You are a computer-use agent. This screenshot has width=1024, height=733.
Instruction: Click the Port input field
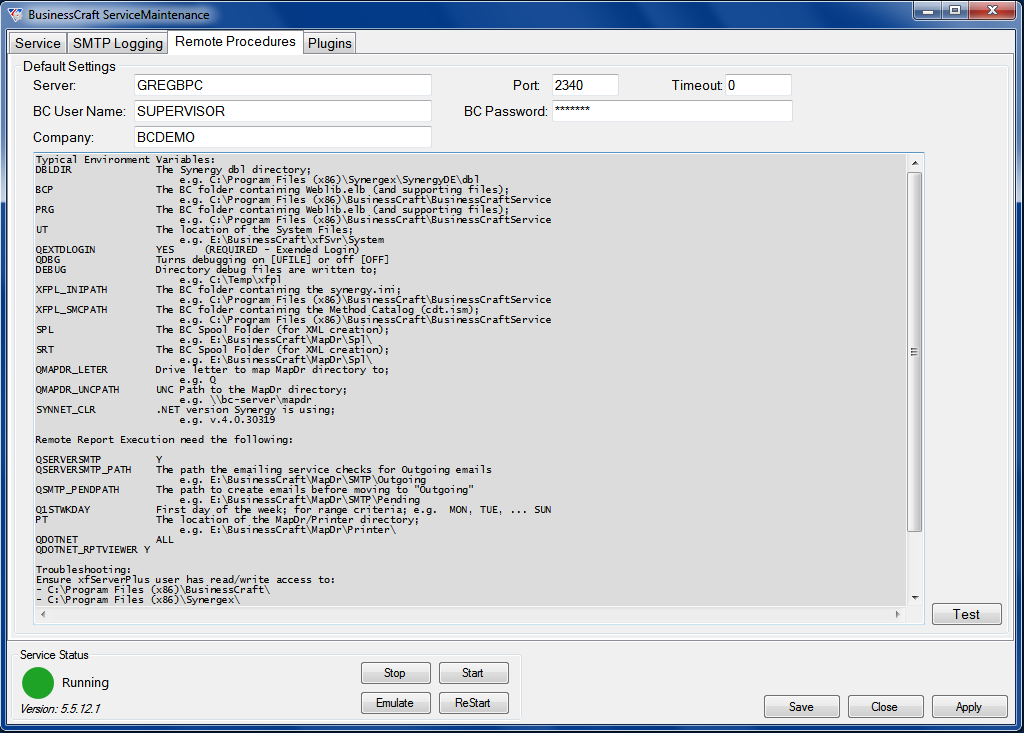click(585, 85)
